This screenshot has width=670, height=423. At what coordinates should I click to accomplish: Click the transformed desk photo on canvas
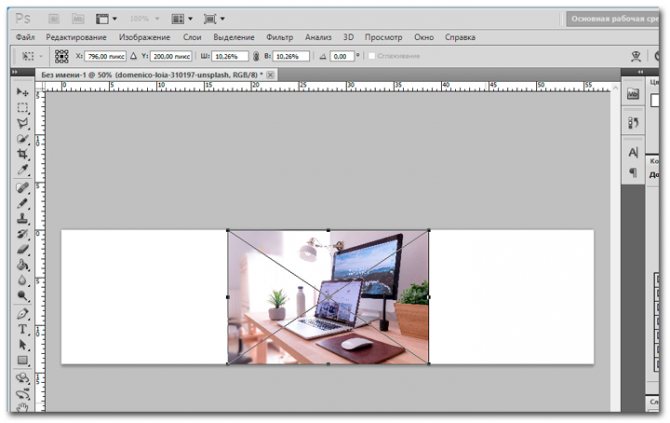pos(328,297)
